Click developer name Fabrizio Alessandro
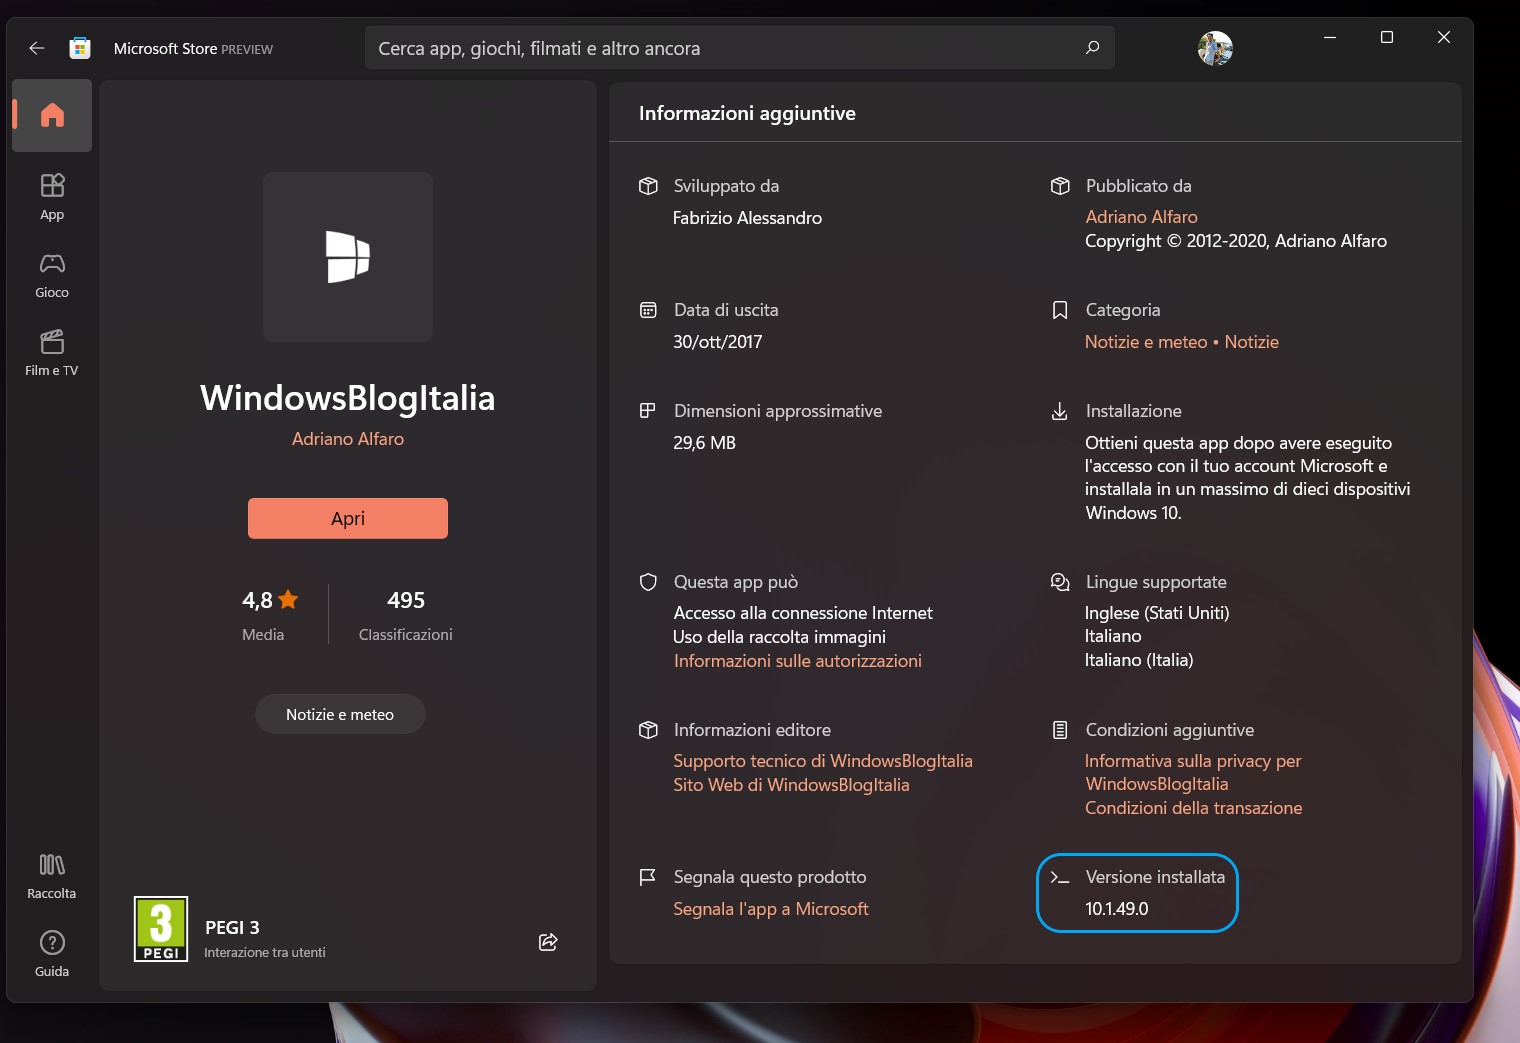Viewport: 1520px width, 1043px height. click(747, 218)
